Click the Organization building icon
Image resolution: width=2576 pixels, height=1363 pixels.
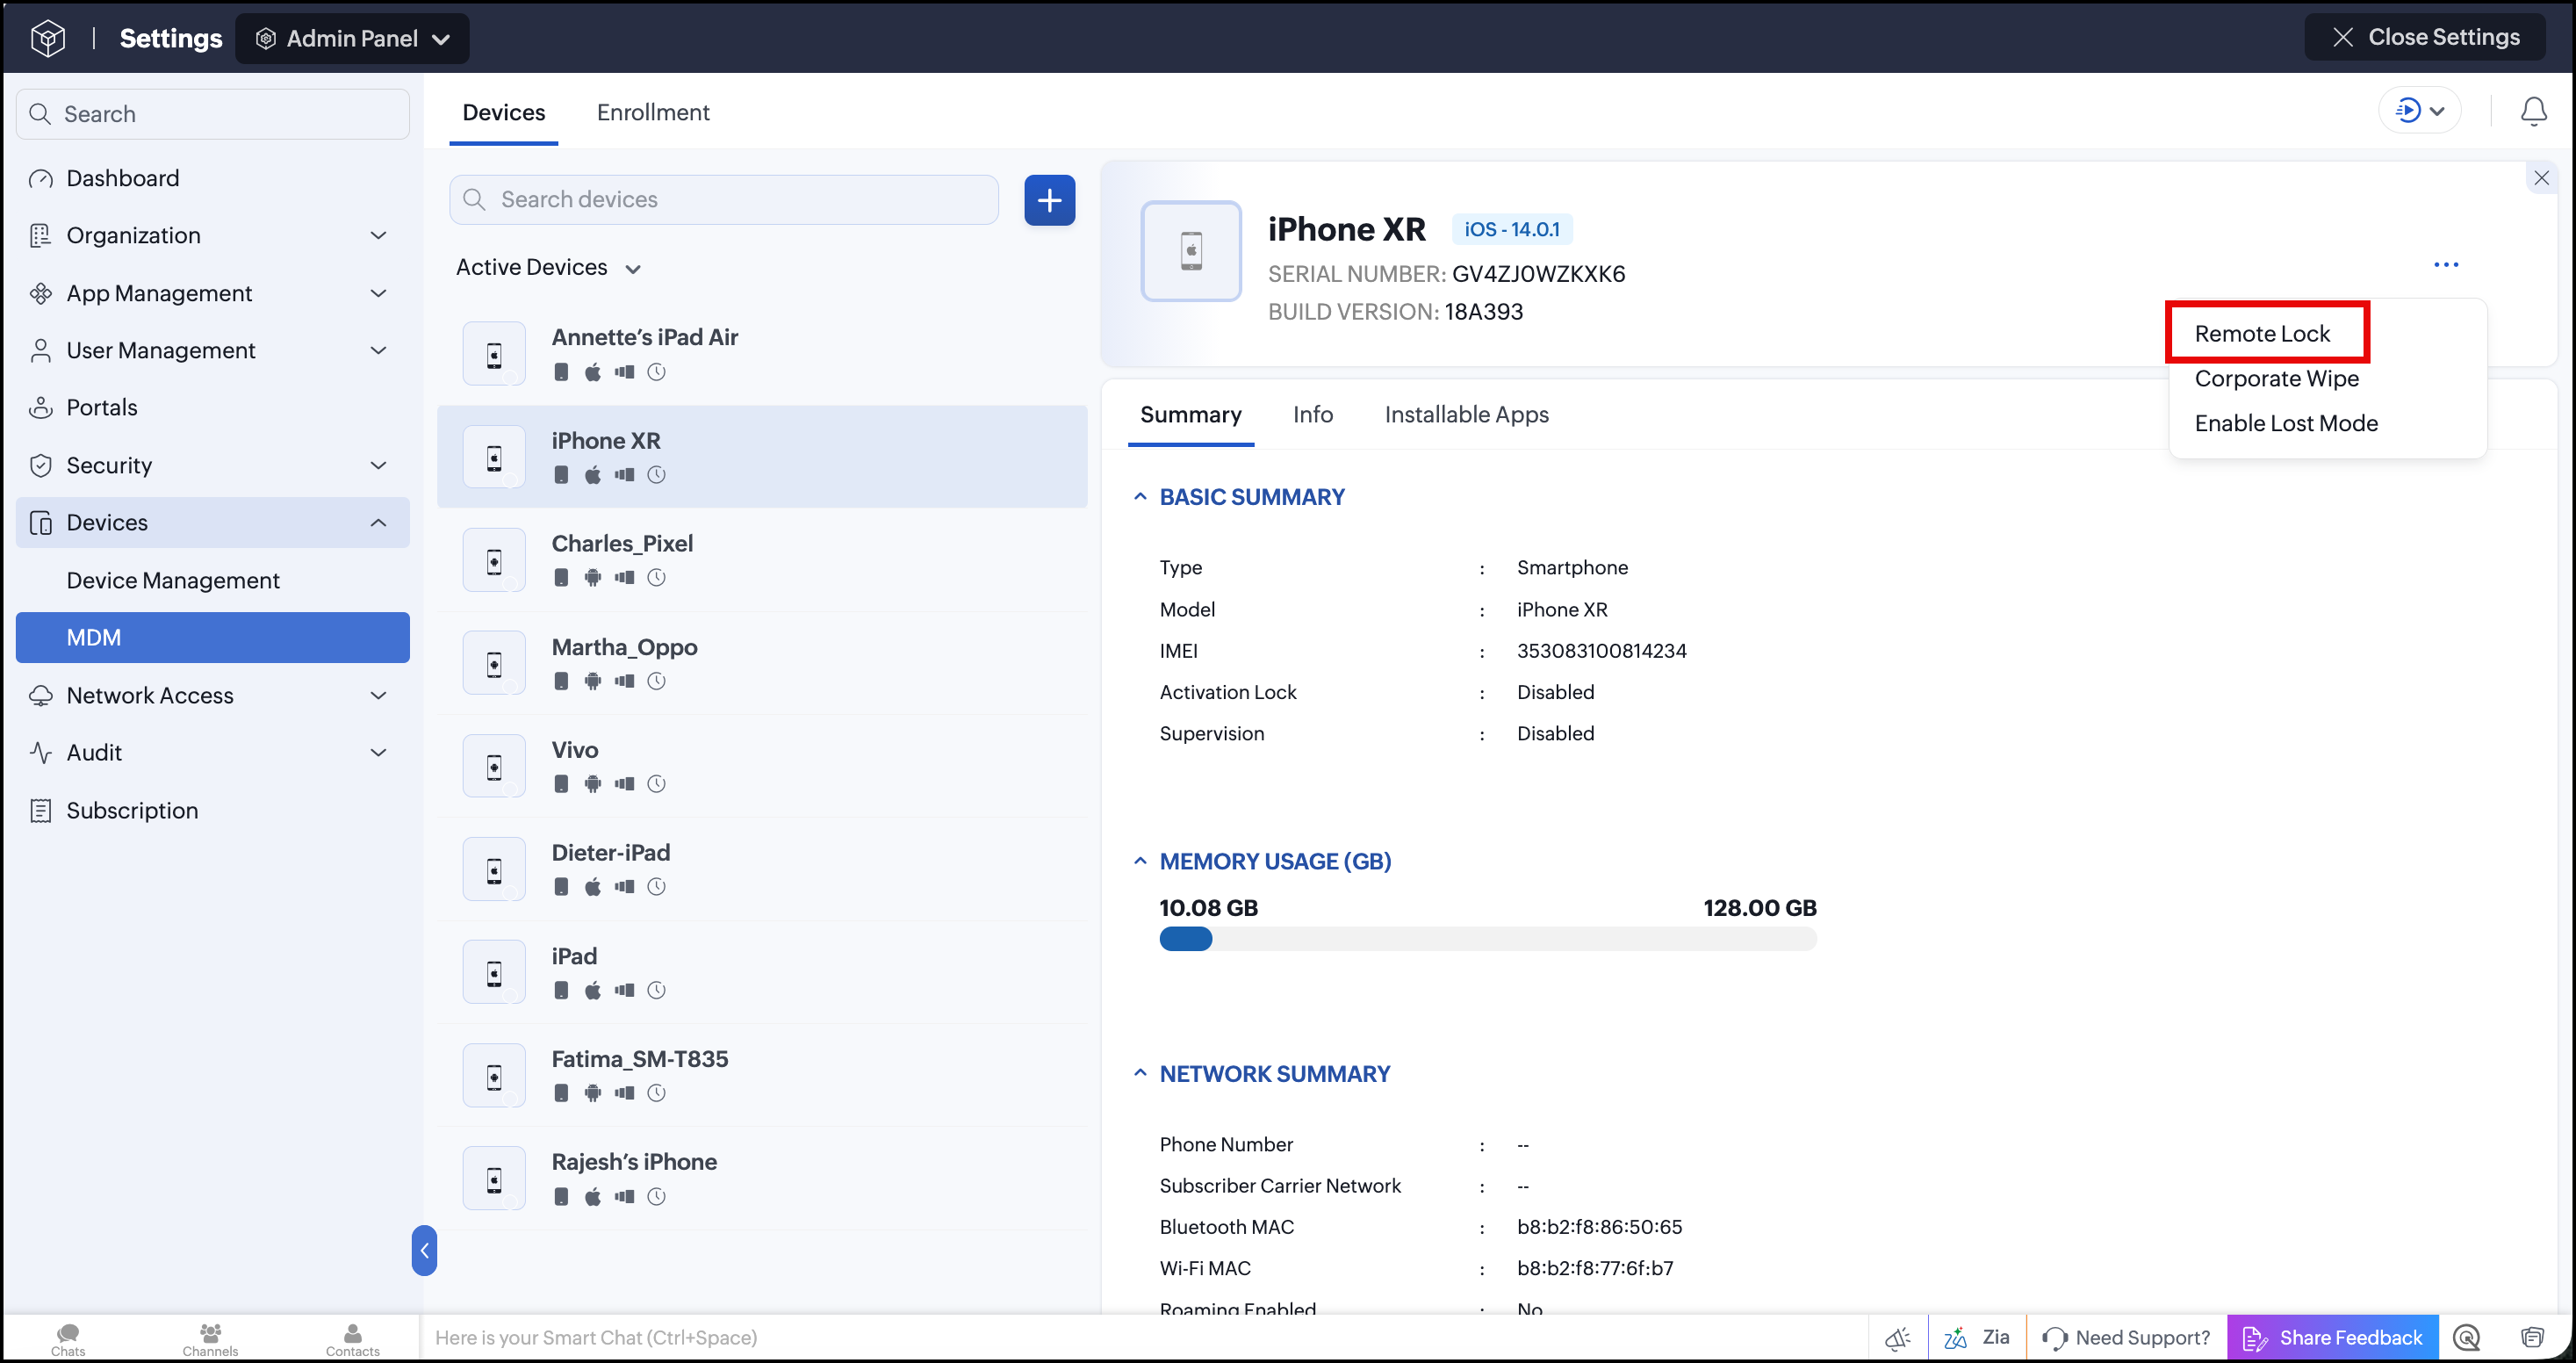click(x=41, y=236)
